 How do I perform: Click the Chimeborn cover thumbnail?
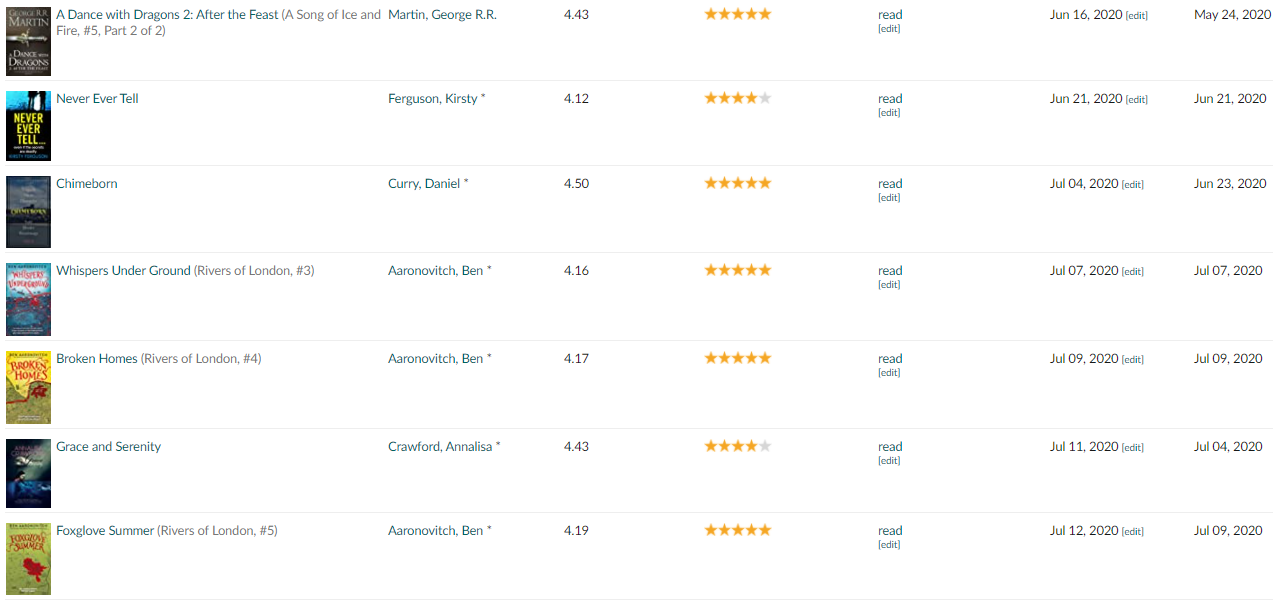tap(28, 212)
